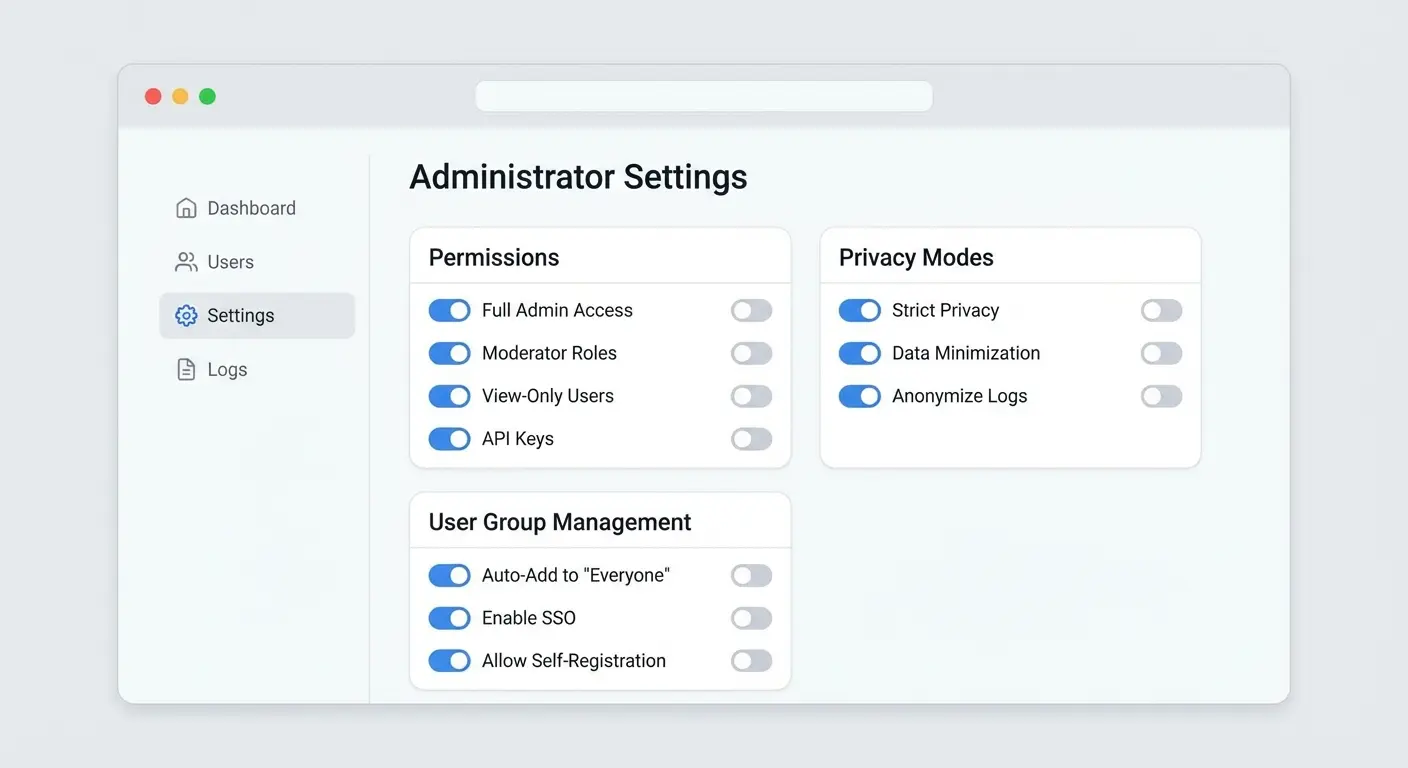Disable Data Minimization
The width and height of the screenshot is (1408, 768).
click(x=860, y=353)
